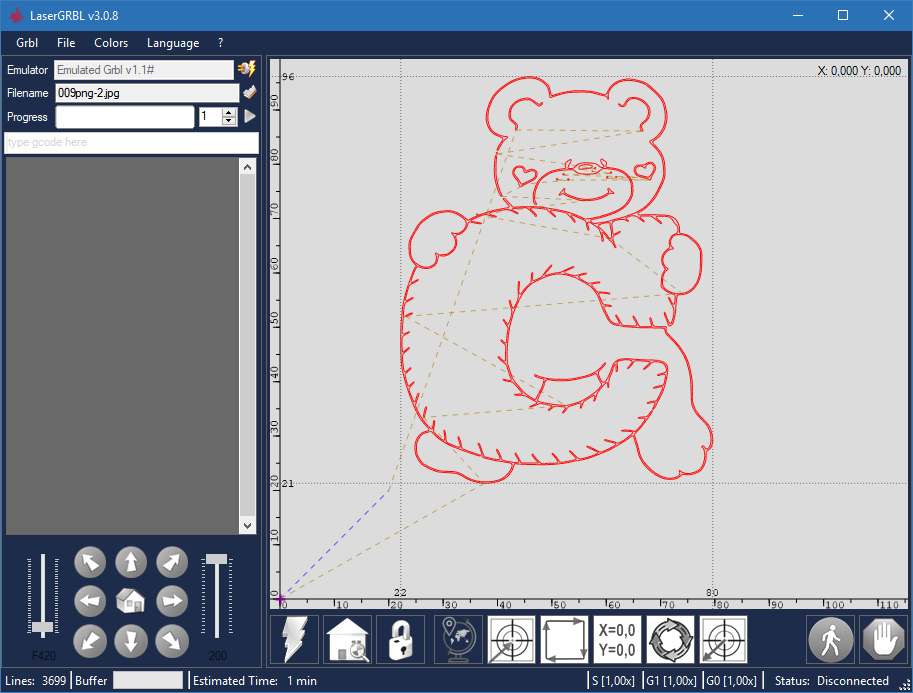Click the gcode list scroll down arrow

pos(247,526)
